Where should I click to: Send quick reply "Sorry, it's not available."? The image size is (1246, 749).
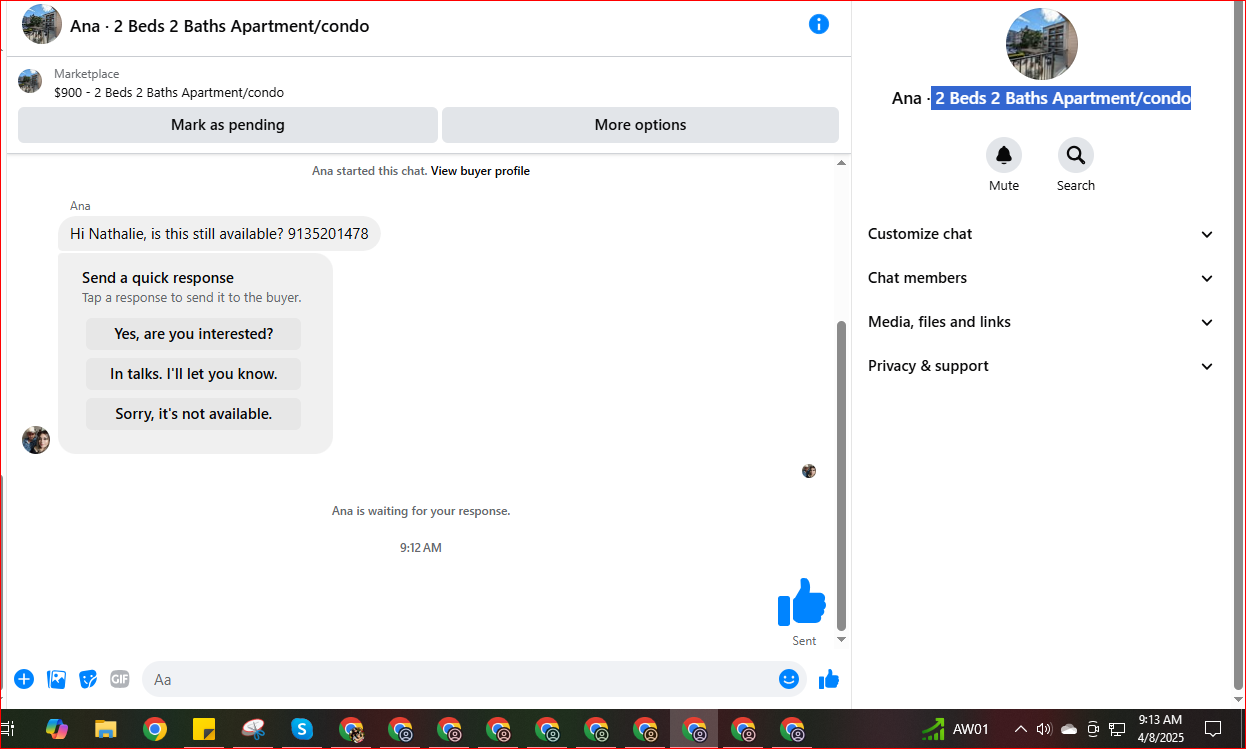tap(193, 414)
